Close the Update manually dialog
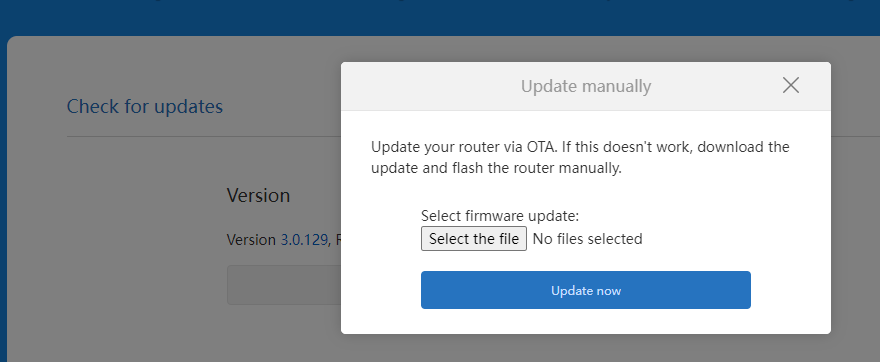 790,85
